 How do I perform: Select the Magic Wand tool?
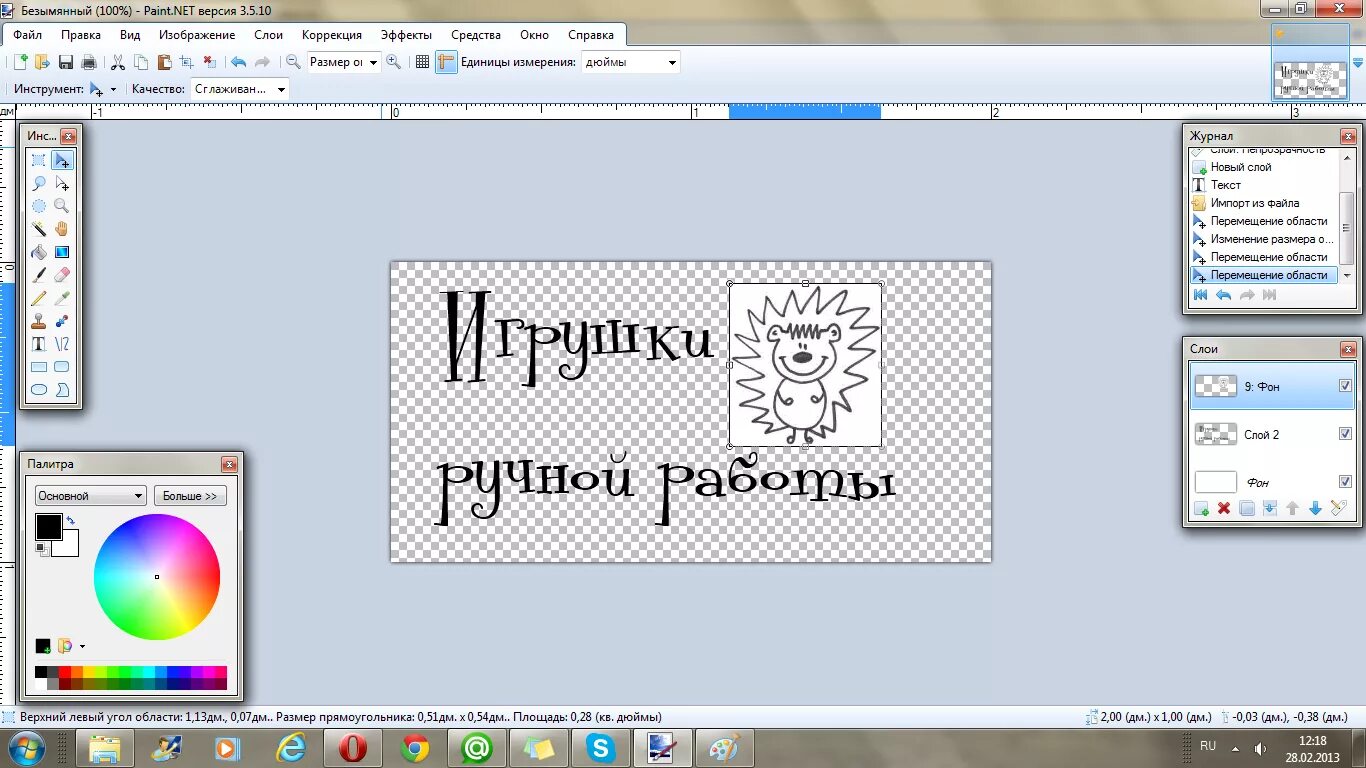click(x=39, y=229)
